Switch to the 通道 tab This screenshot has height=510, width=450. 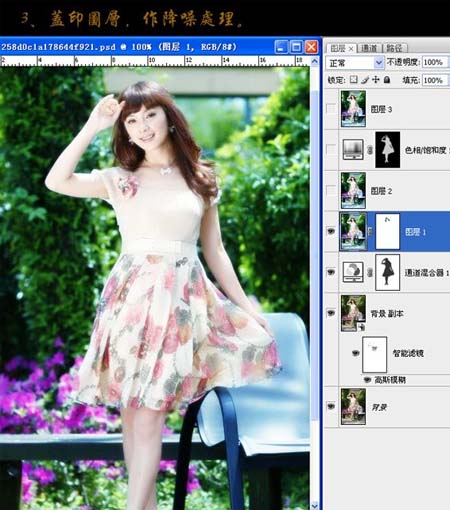click(x=370, y=48)
